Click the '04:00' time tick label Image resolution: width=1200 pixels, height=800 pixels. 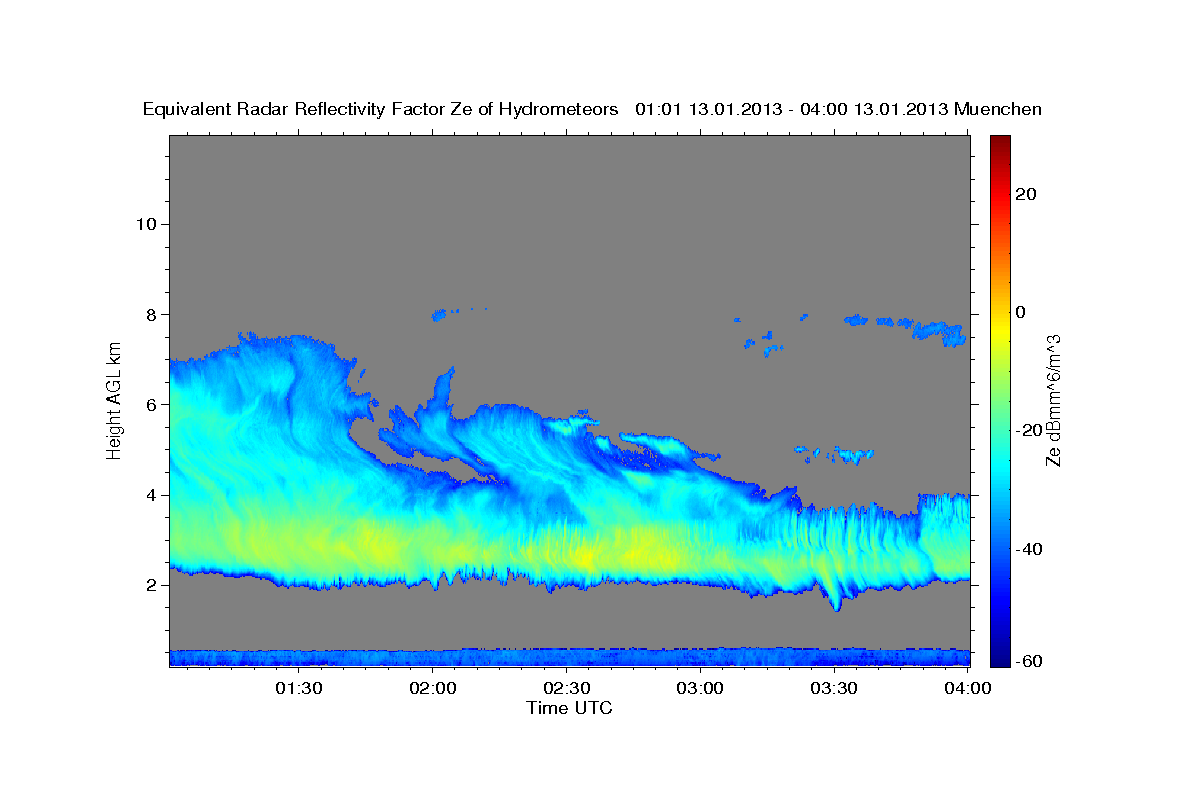click(x=967, y=688)
